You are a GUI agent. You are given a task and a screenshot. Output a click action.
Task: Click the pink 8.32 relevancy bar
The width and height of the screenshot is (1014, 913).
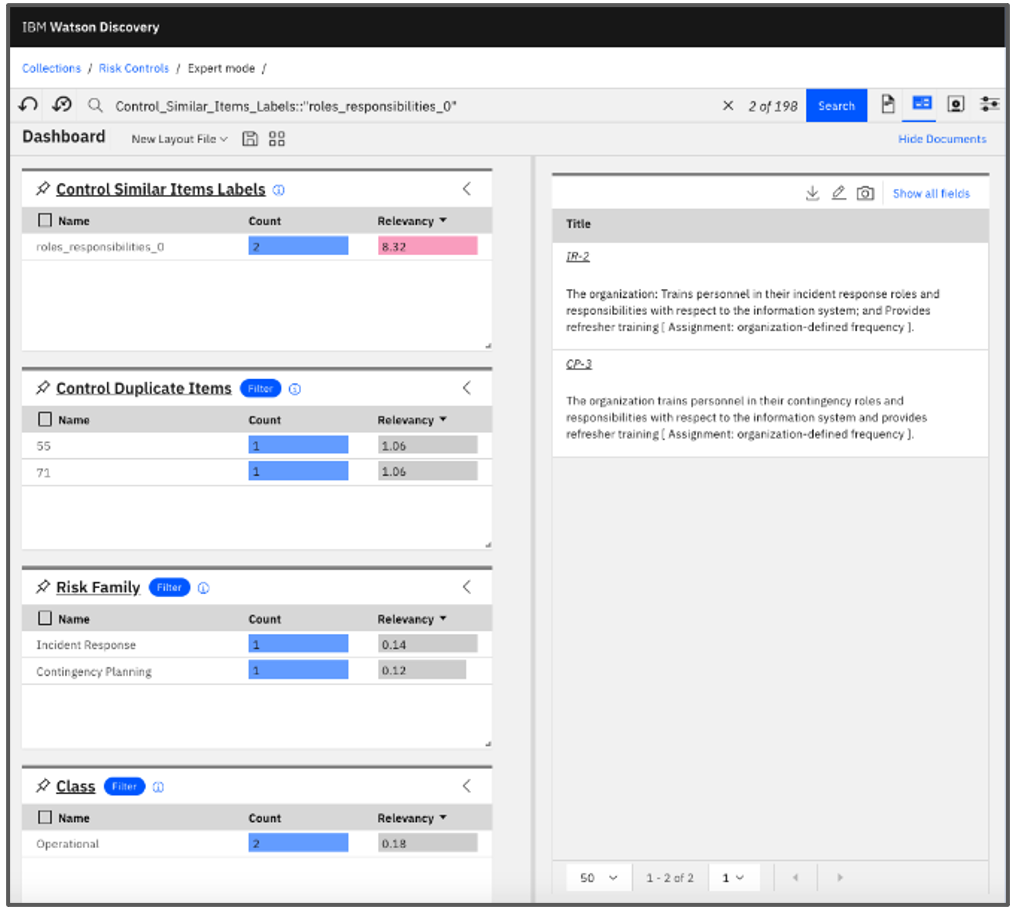tap(427, 246)
